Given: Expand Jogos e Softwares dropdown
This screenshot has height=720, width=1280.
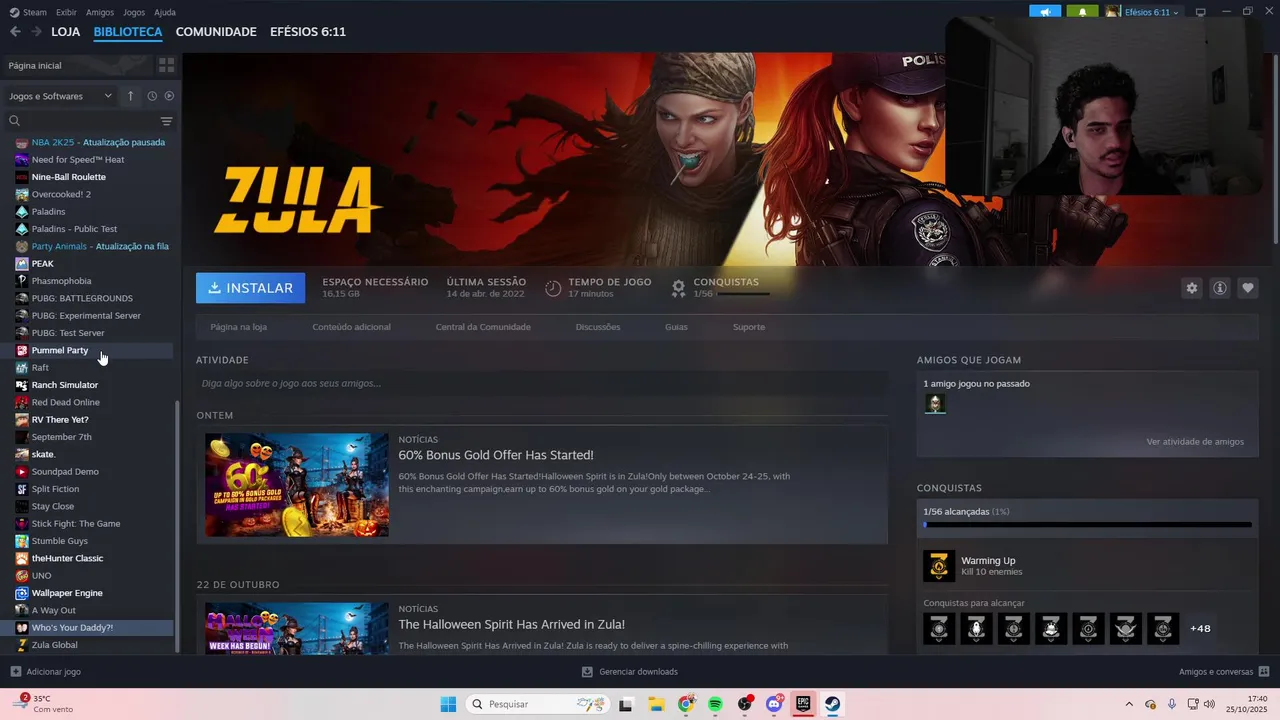Looking at the screenshot, I should [60, 96].
